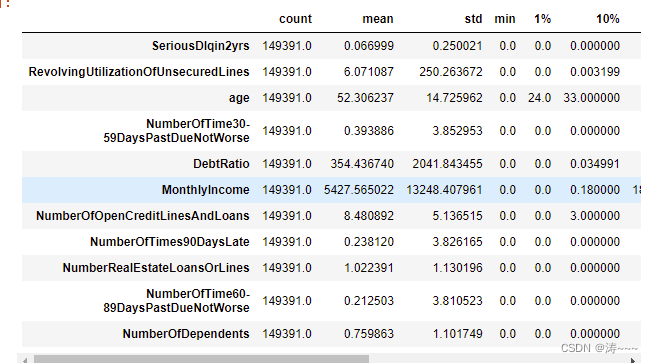Select the std column header
Viewport: 653px width, 363px height.
point(474,19)
